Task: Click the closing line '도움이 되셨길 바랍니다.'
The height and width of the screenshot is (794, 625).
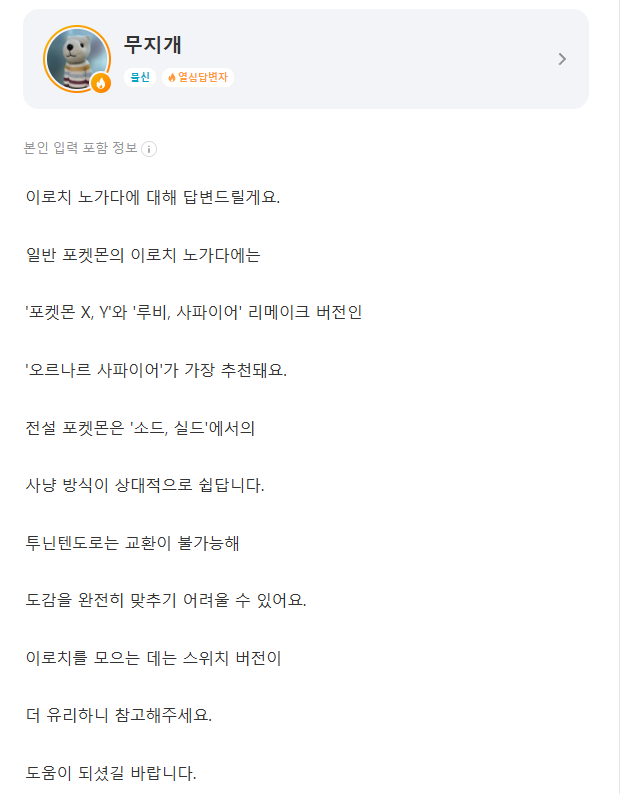Action: point(110,773)
